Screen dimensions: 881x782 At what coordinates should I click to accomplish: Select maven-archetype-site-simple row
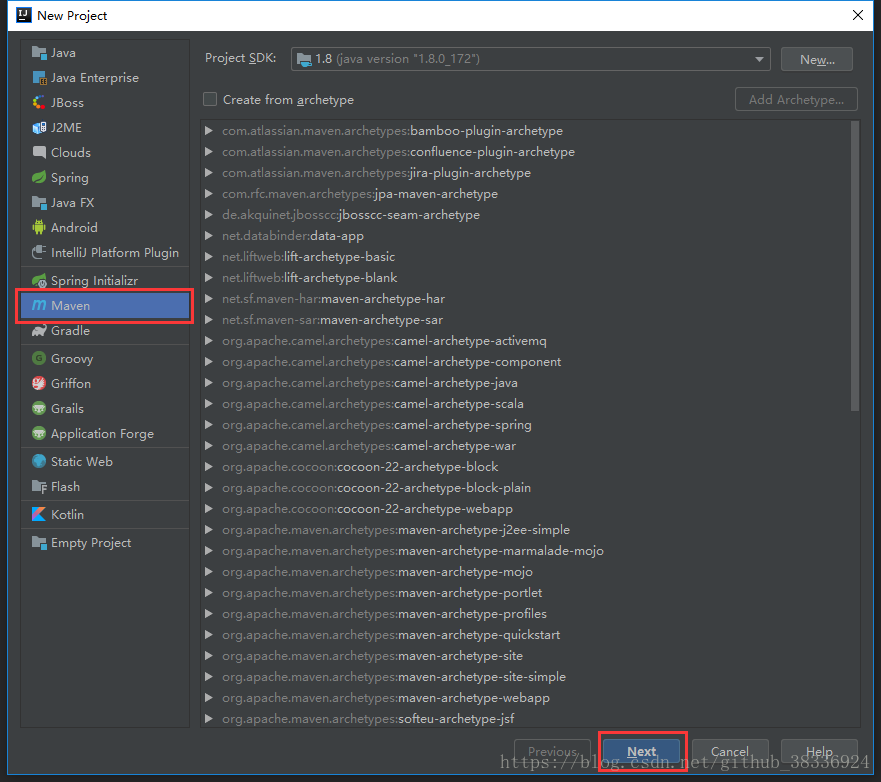point(530,676)
